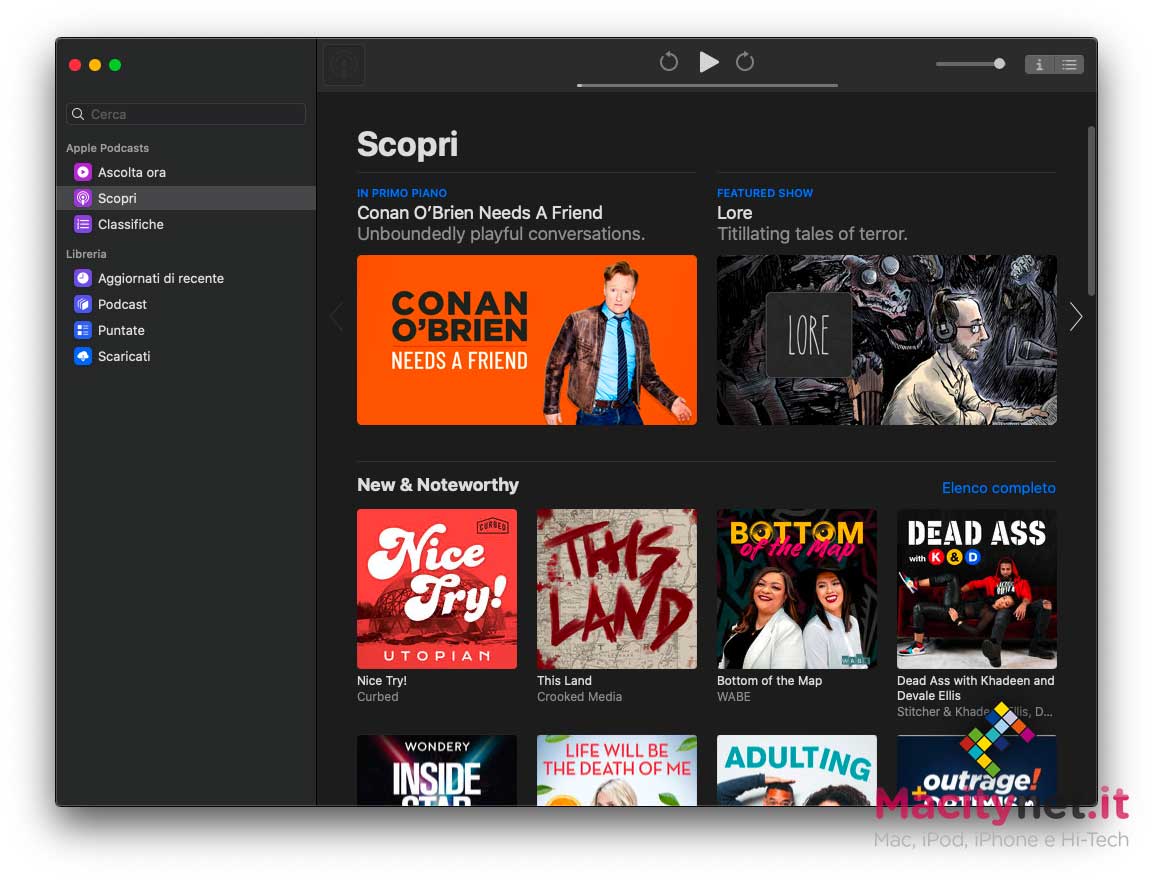
Task: Select Podcast in Libreria
Action: 186,304
